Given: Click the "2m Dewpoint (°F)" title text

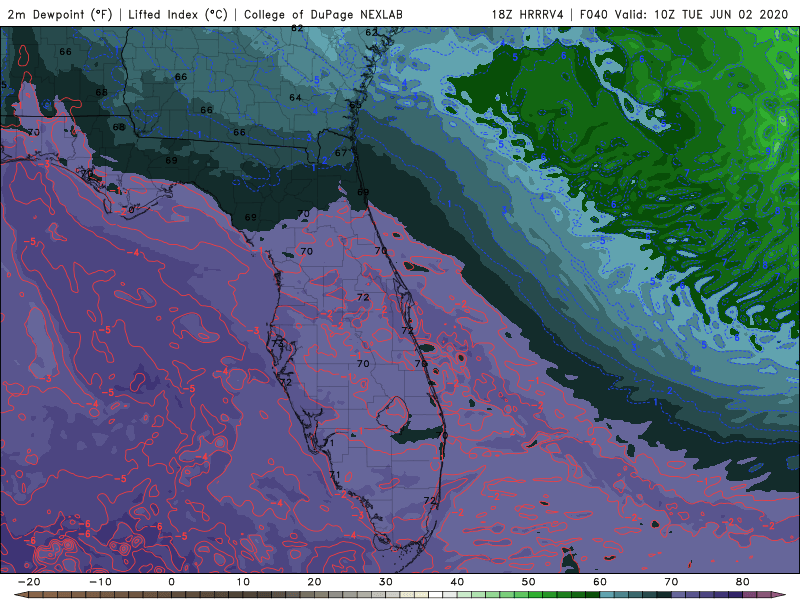Looking at the screenshot, I should click(60, 14).
